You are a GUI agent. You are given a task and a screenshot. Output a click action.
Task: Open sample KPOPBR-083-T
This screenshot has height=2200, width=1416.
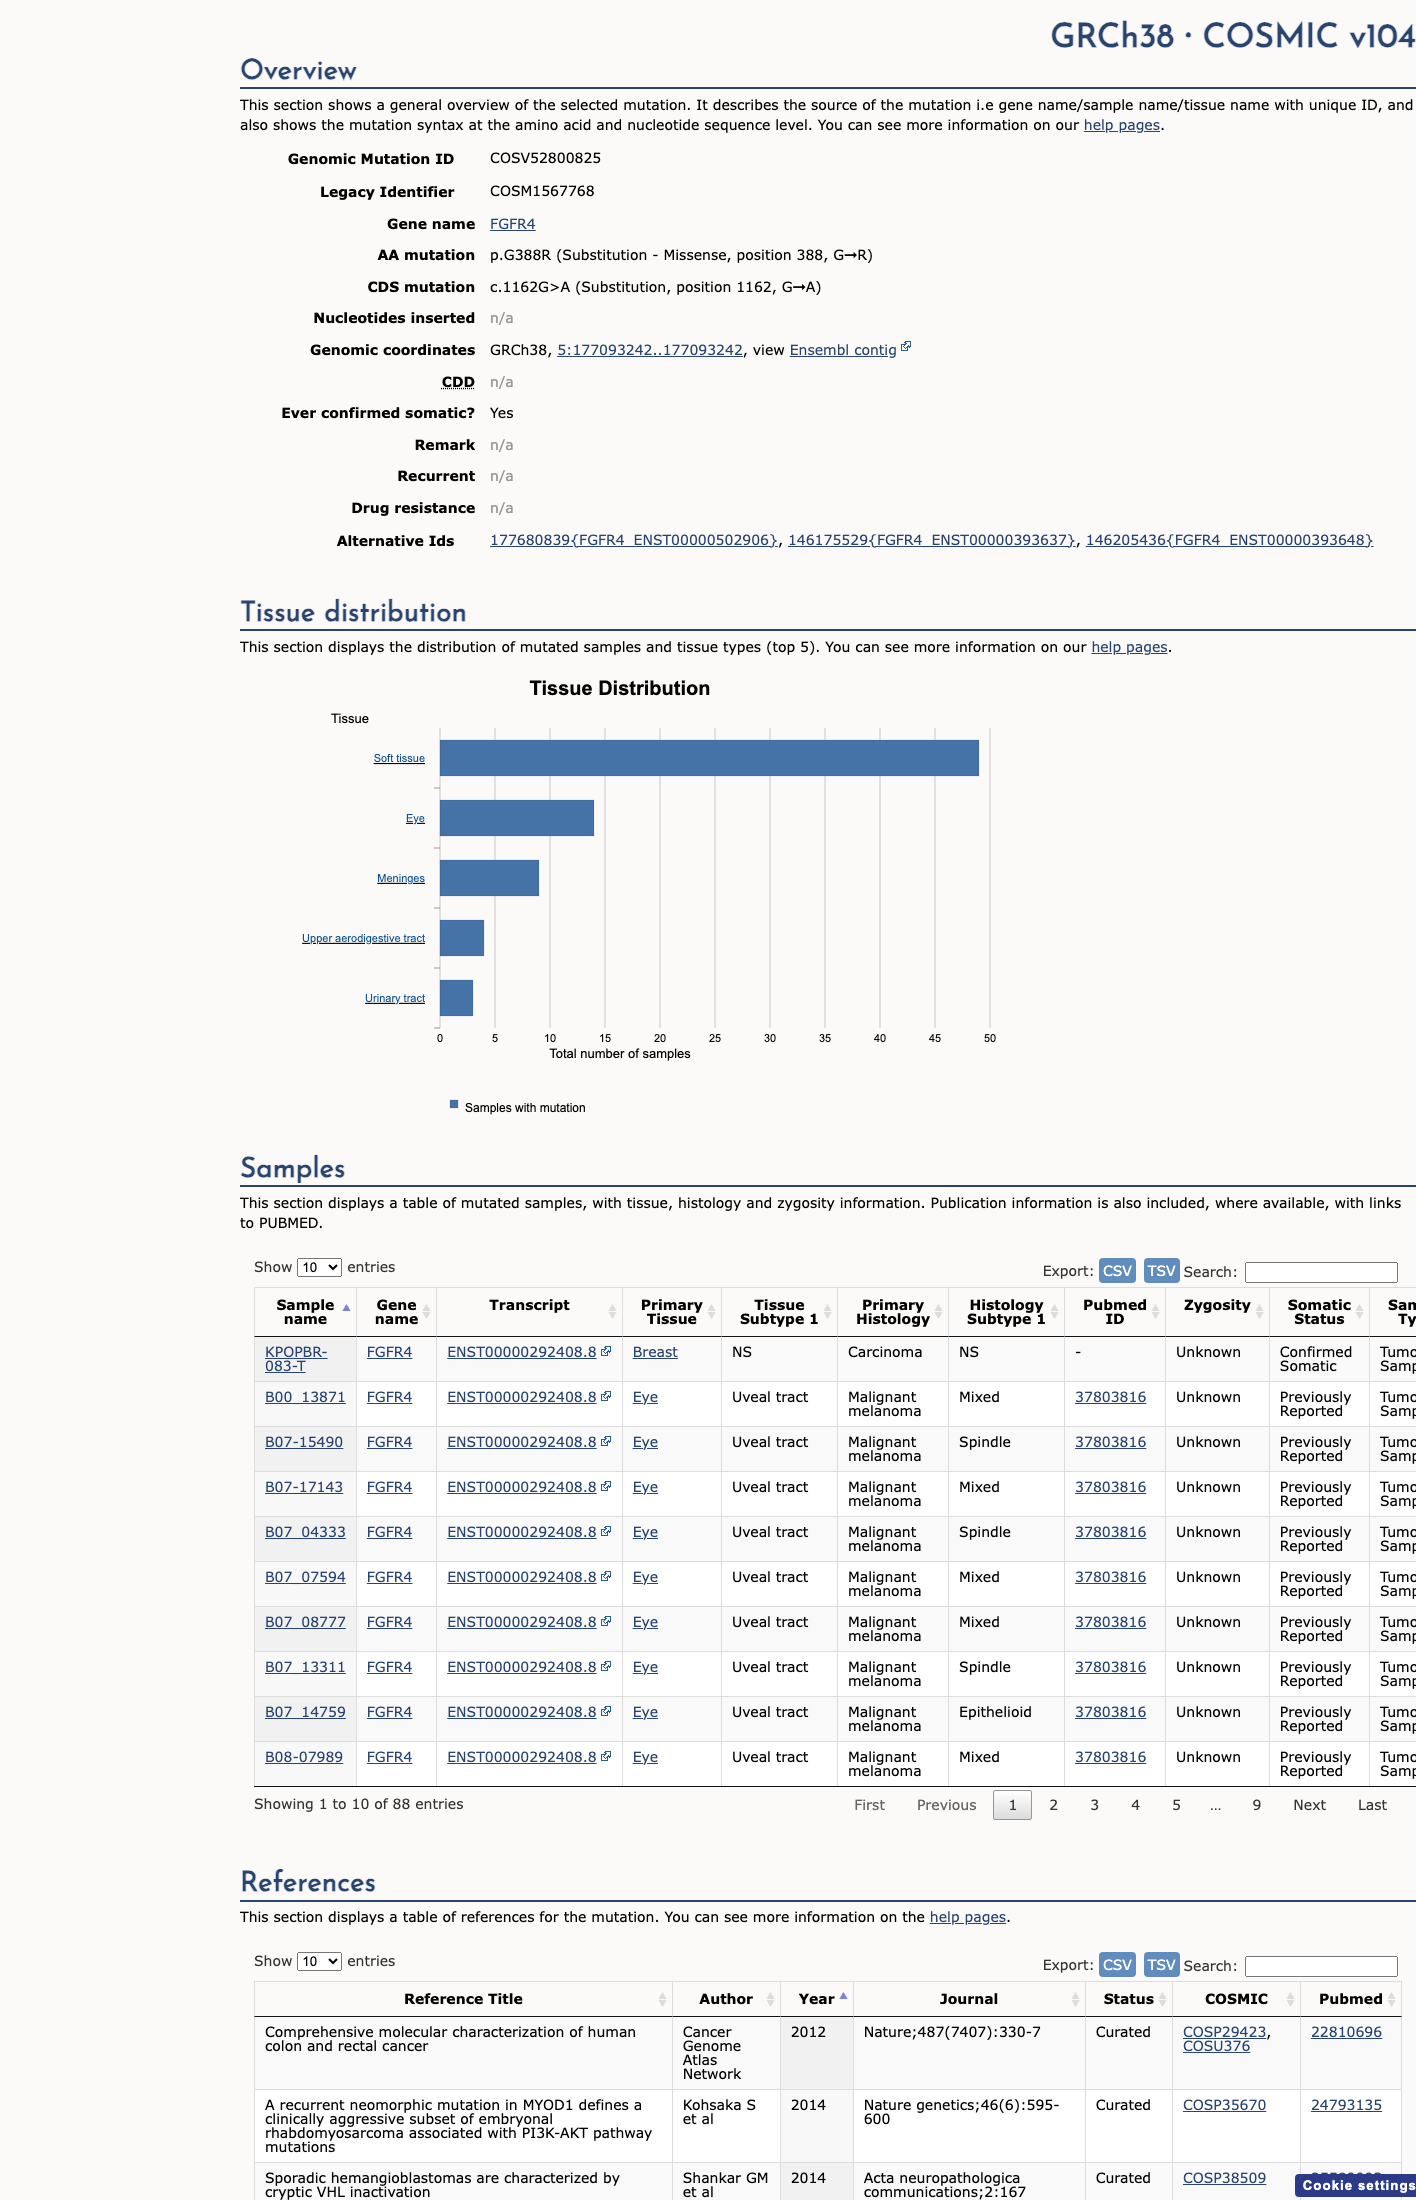296,1358
